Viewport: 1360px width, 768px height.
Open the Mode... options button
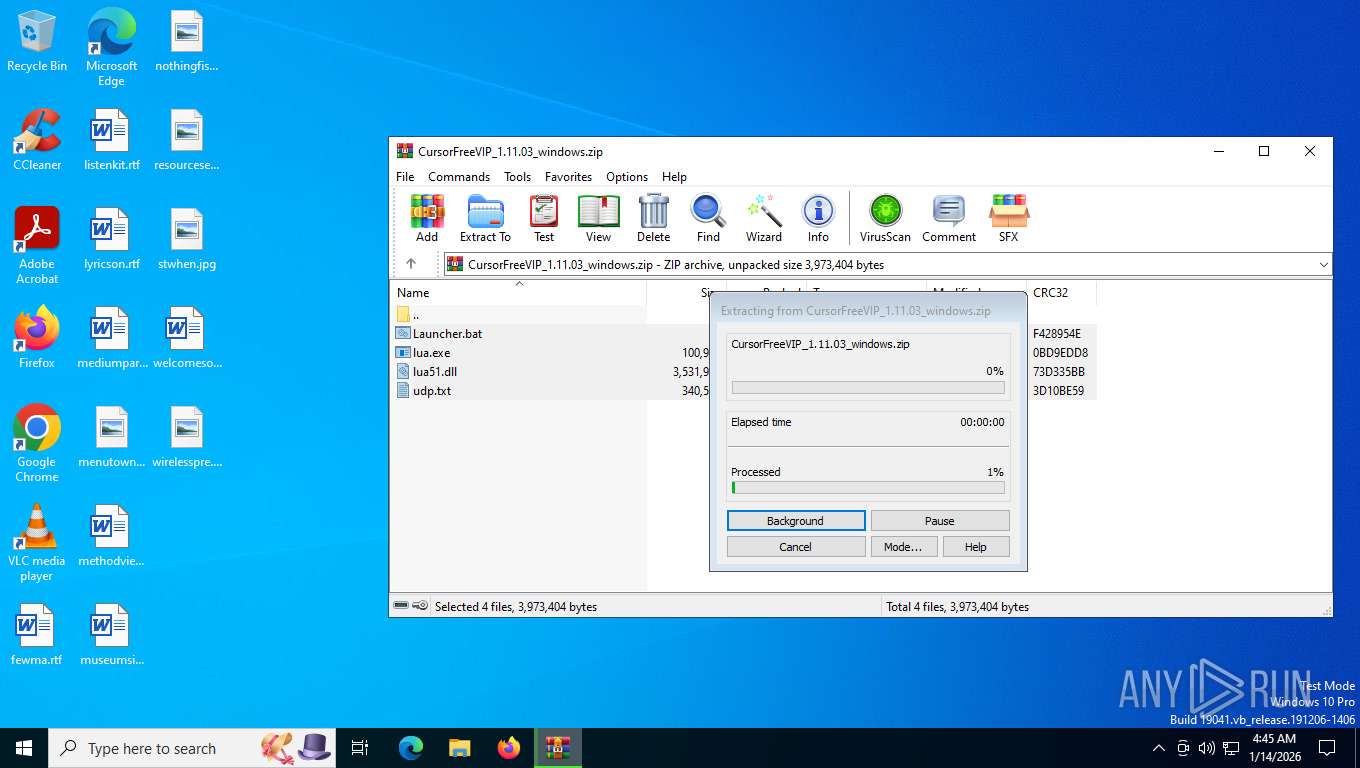click(903, 547)
